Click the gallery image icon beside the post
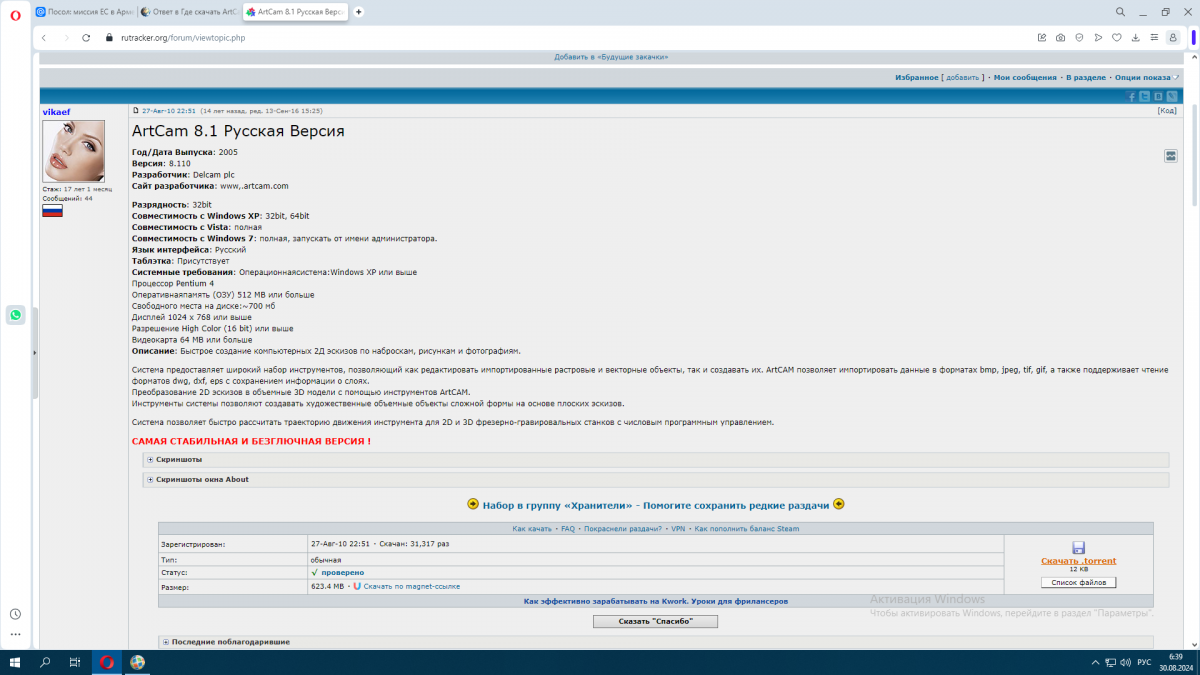The image size is (1200, 675). (x=1170, y=156)
